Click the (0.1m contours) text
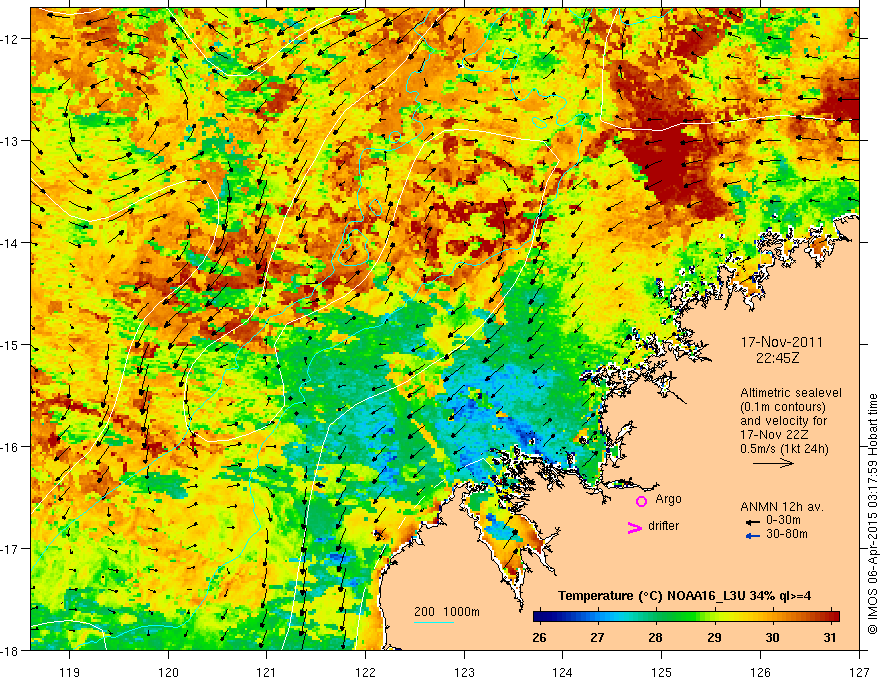880x680 pixels. (x=783, y=407)
